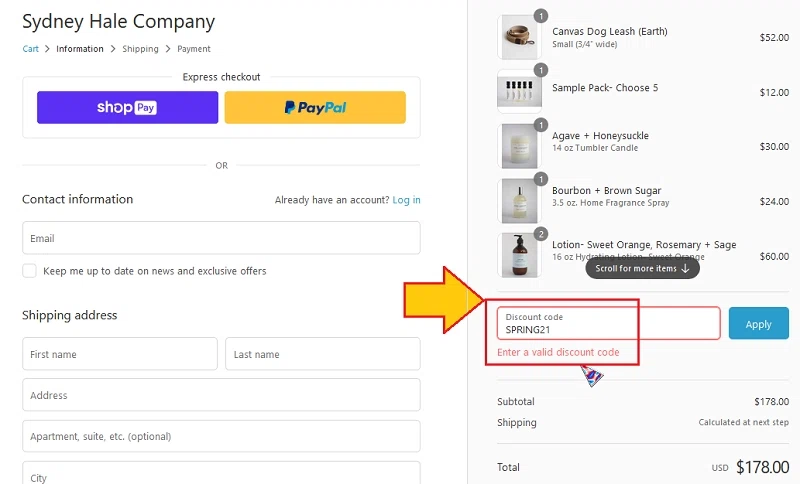Focus the First name field
Image resolution: width=800 pixels, height=484 pixels.
click(120, 354)
